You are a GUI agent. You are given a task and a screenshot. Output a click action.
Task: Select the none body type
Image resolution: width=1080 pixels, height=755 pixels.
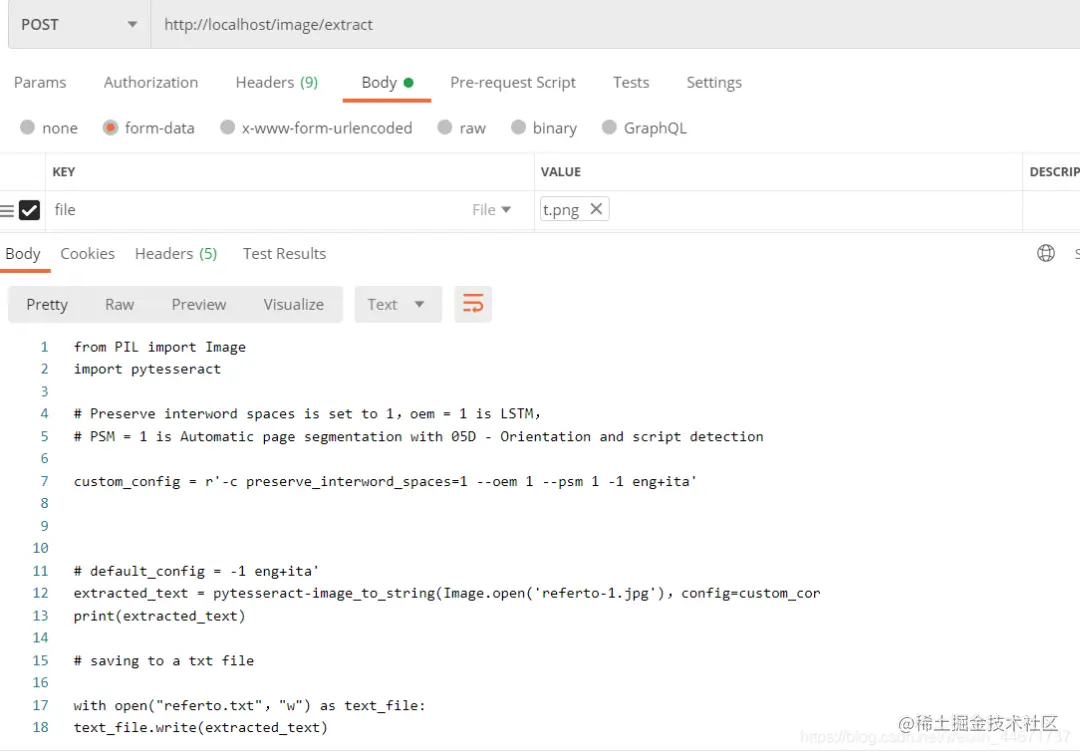[x=48, y=128]
